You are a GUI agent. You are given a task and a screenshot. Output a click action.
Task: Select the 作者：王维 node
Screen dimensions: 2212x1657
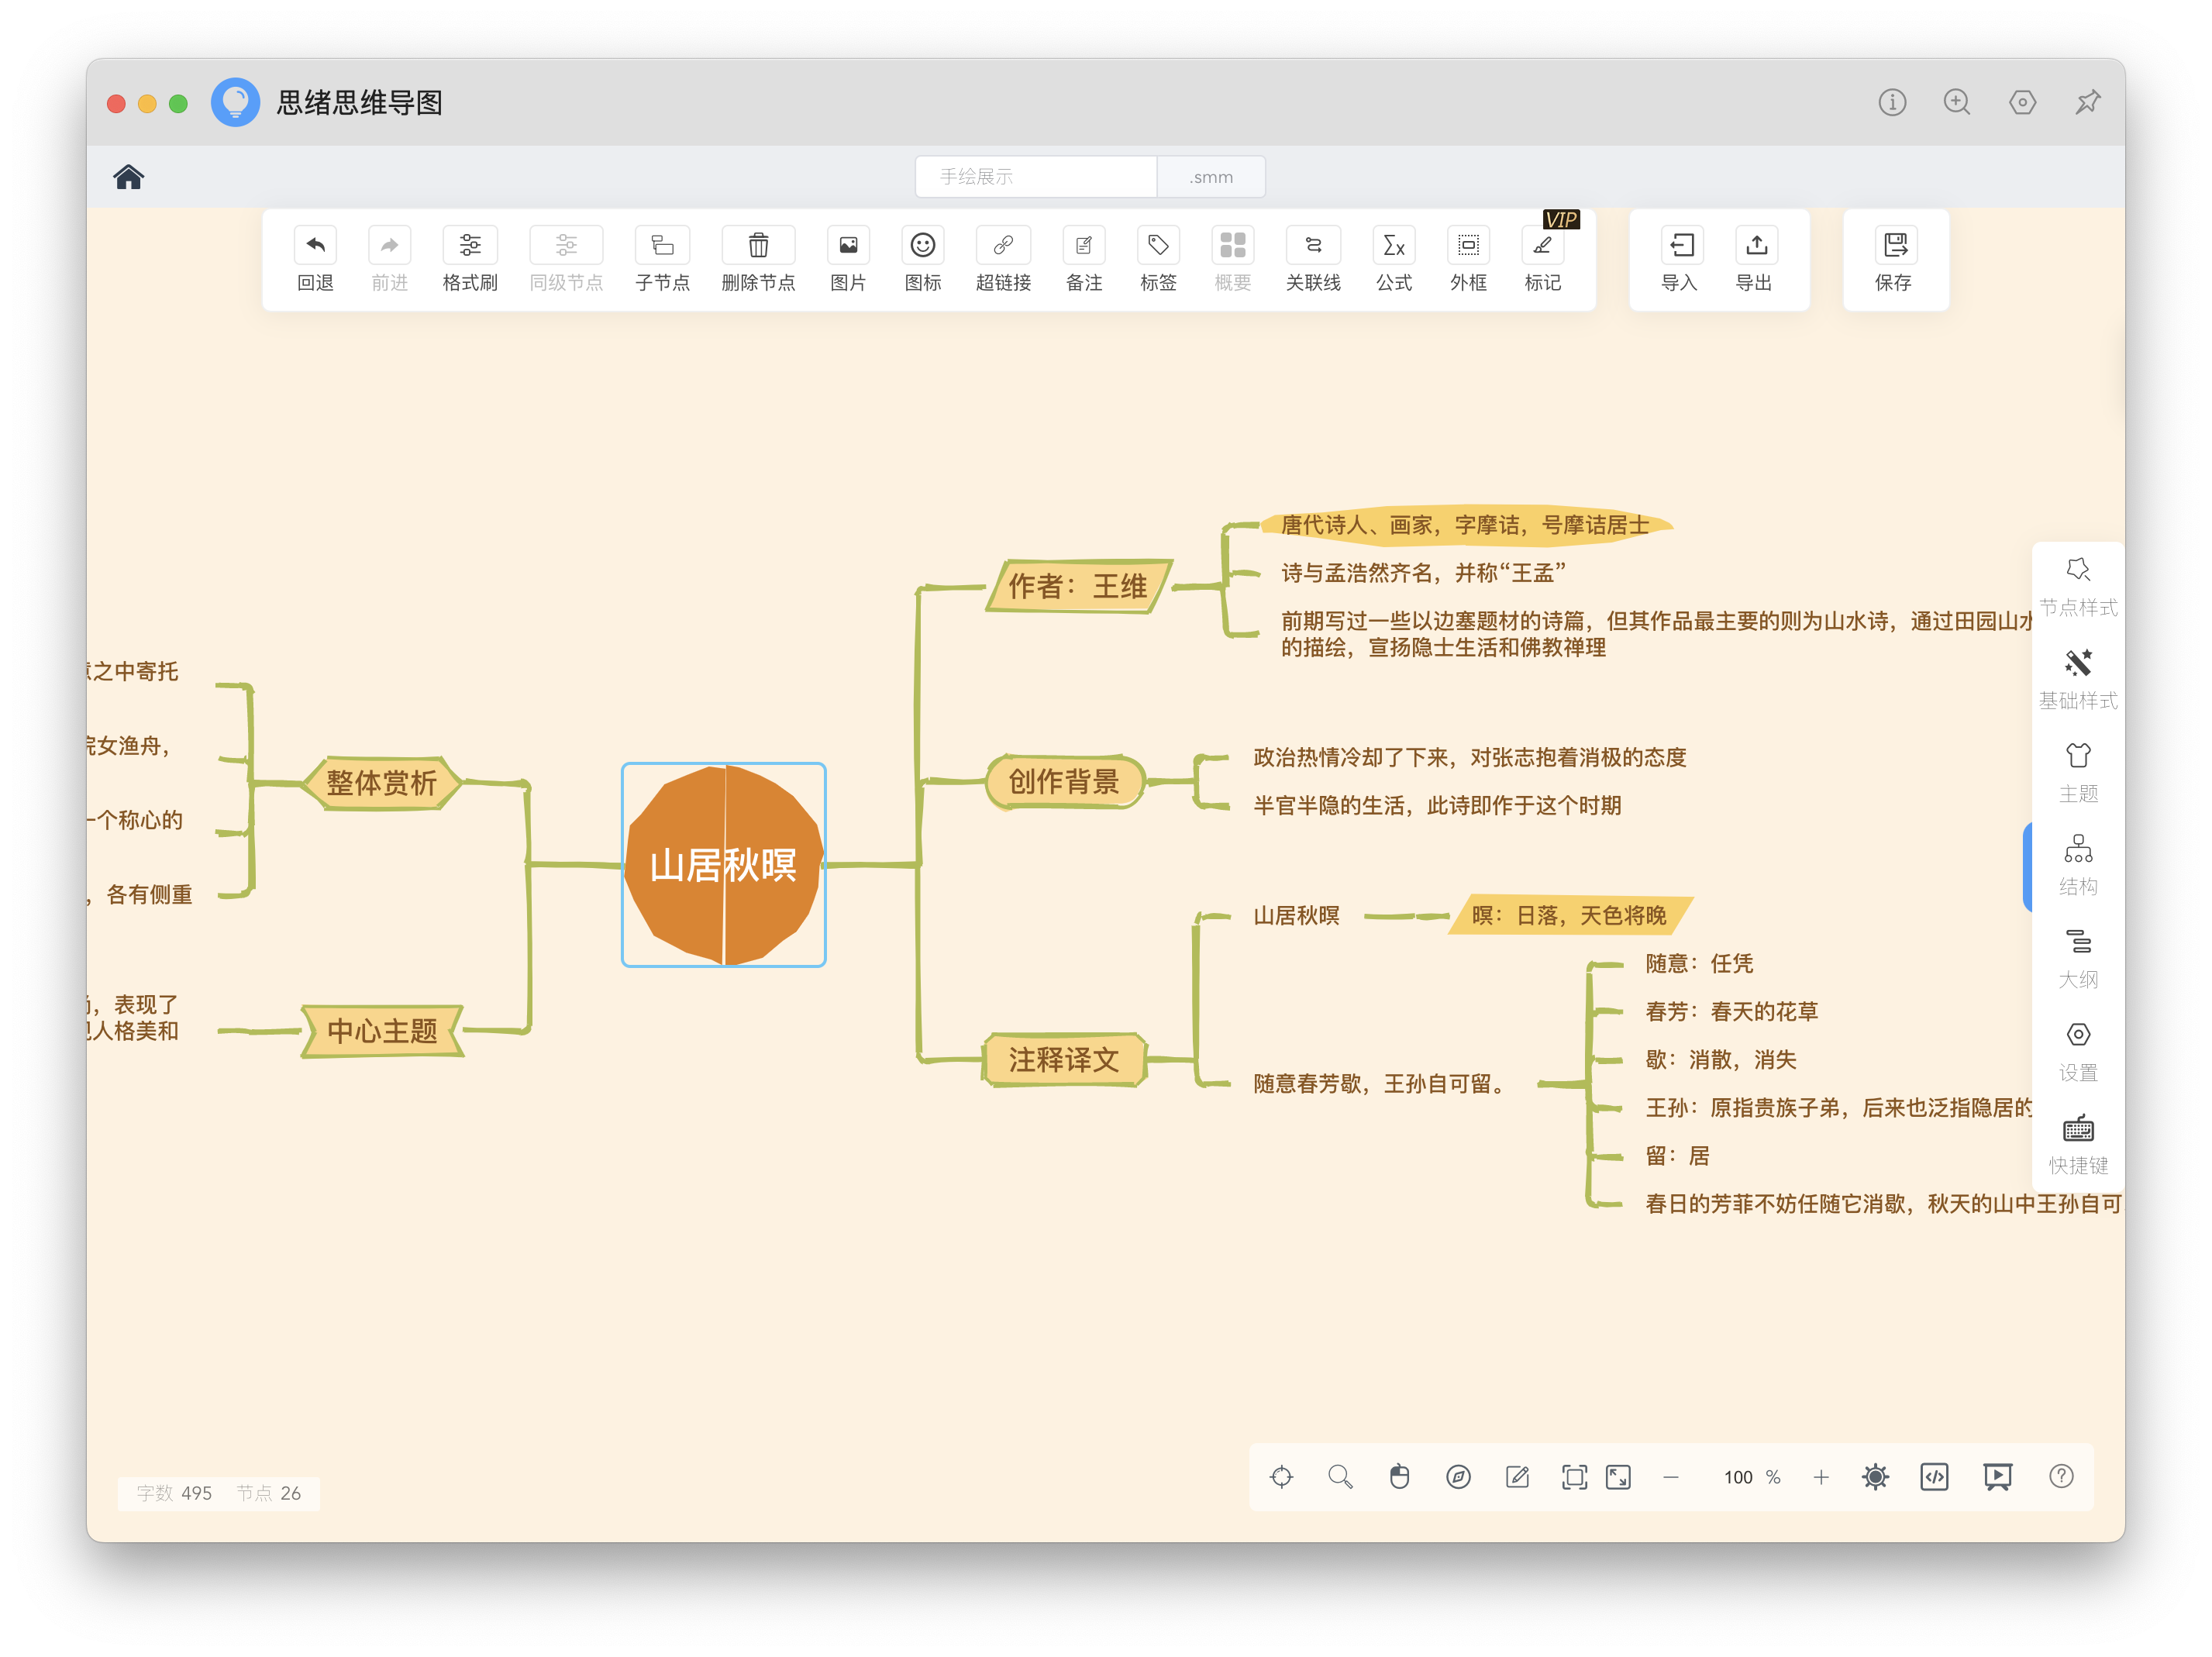[1078, 586]
